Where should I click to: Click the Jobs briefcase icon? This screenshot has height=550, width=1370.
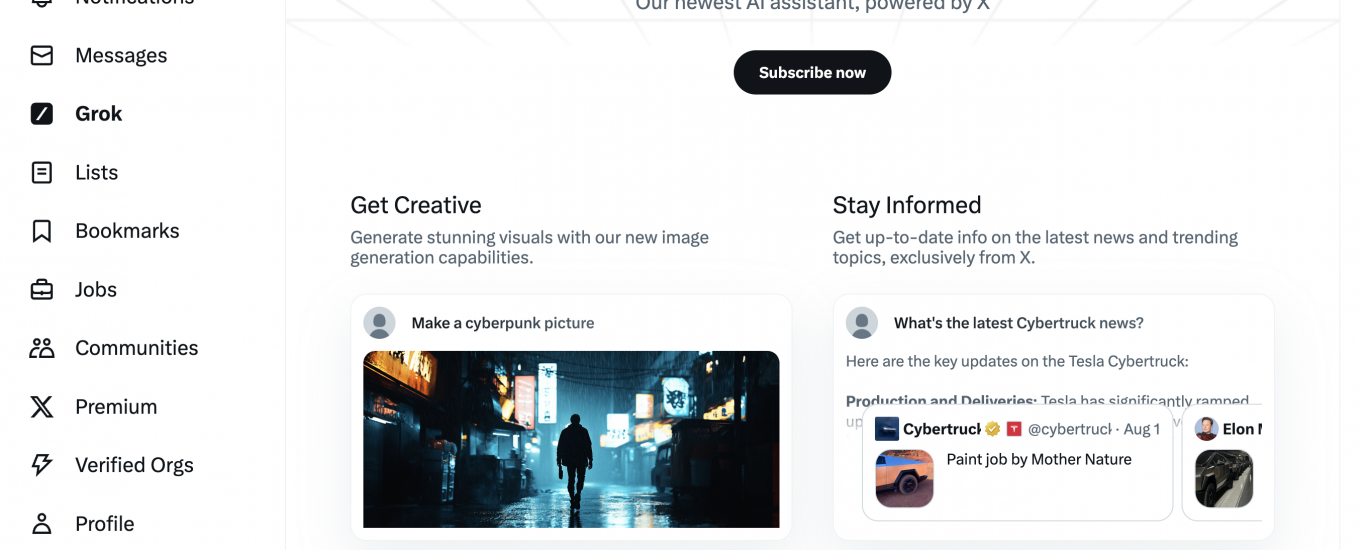[42, 290]
